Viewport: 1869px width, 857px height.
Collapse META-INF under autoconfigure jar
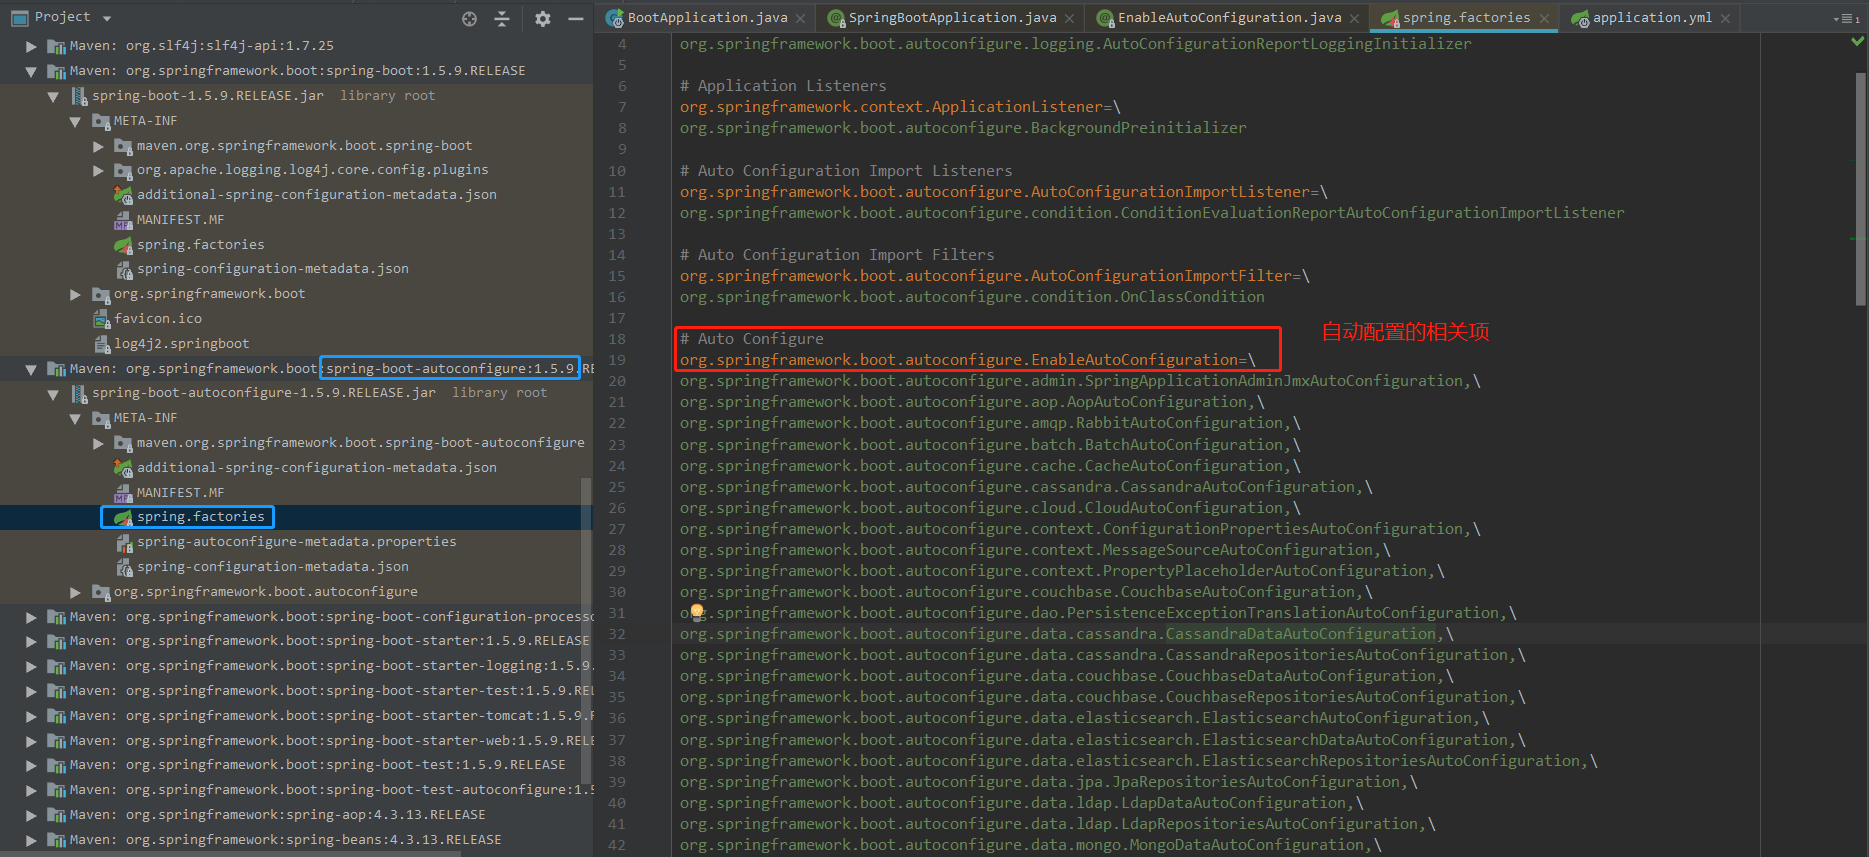click(75, 418)
